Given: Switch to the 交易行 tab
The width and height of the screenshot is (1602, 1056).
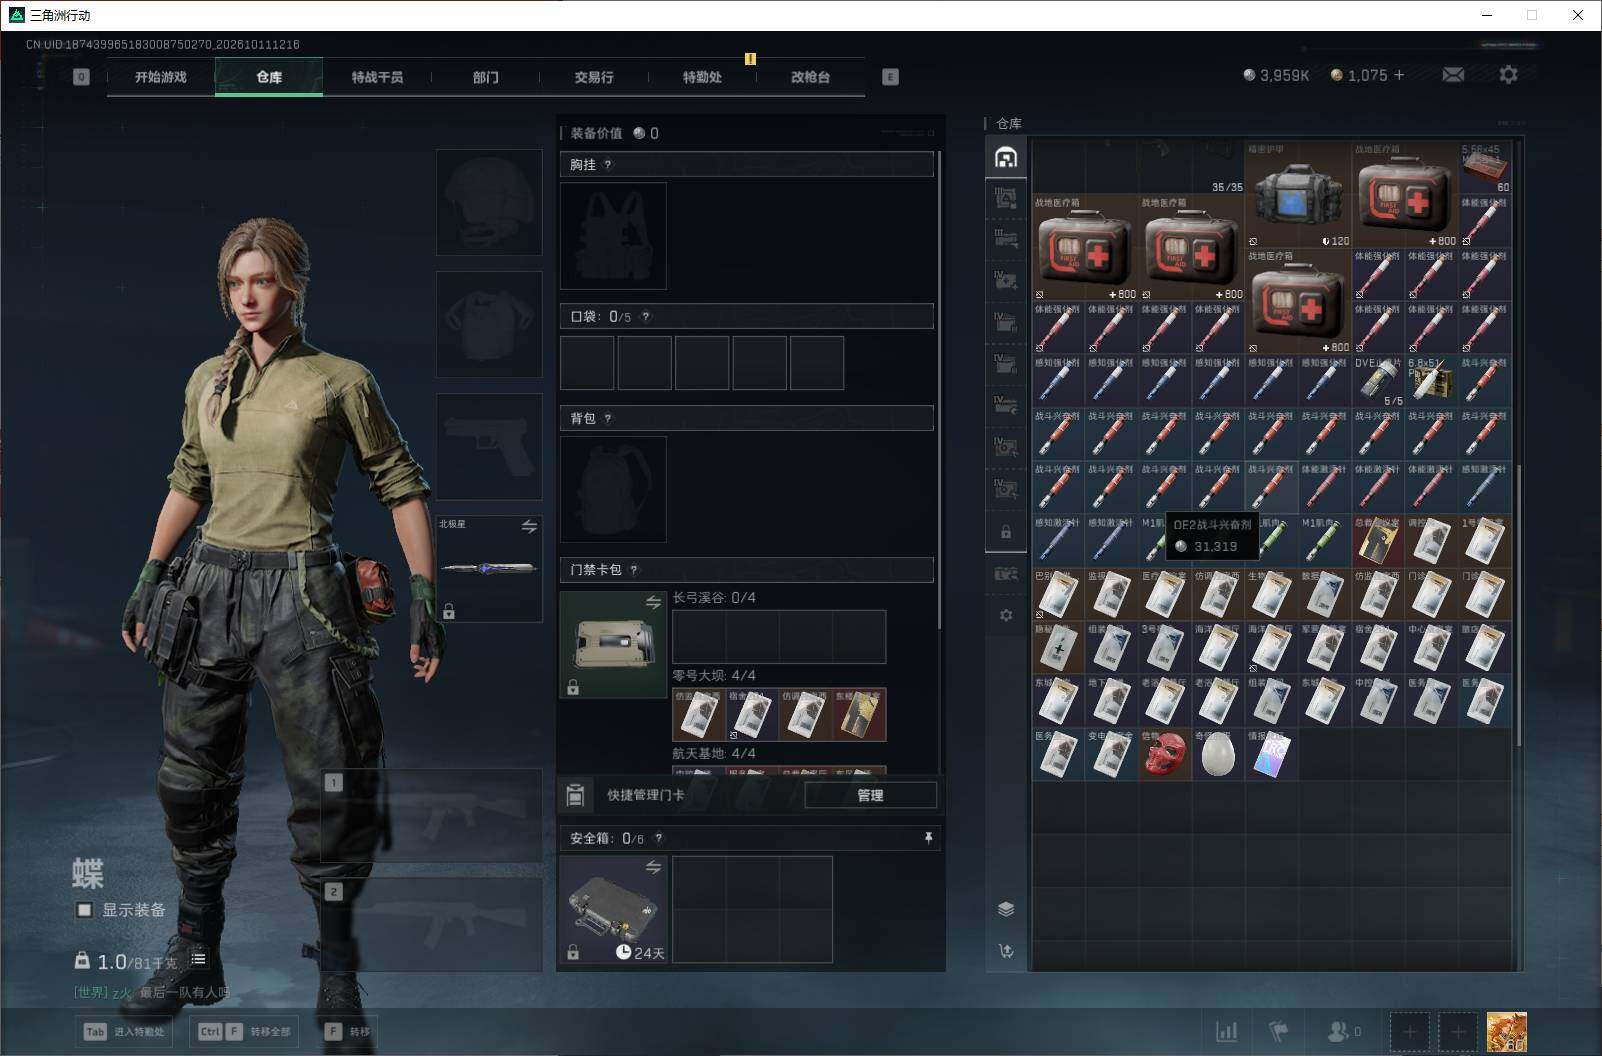Looking at the screenshot, I should tap(594, 77).
